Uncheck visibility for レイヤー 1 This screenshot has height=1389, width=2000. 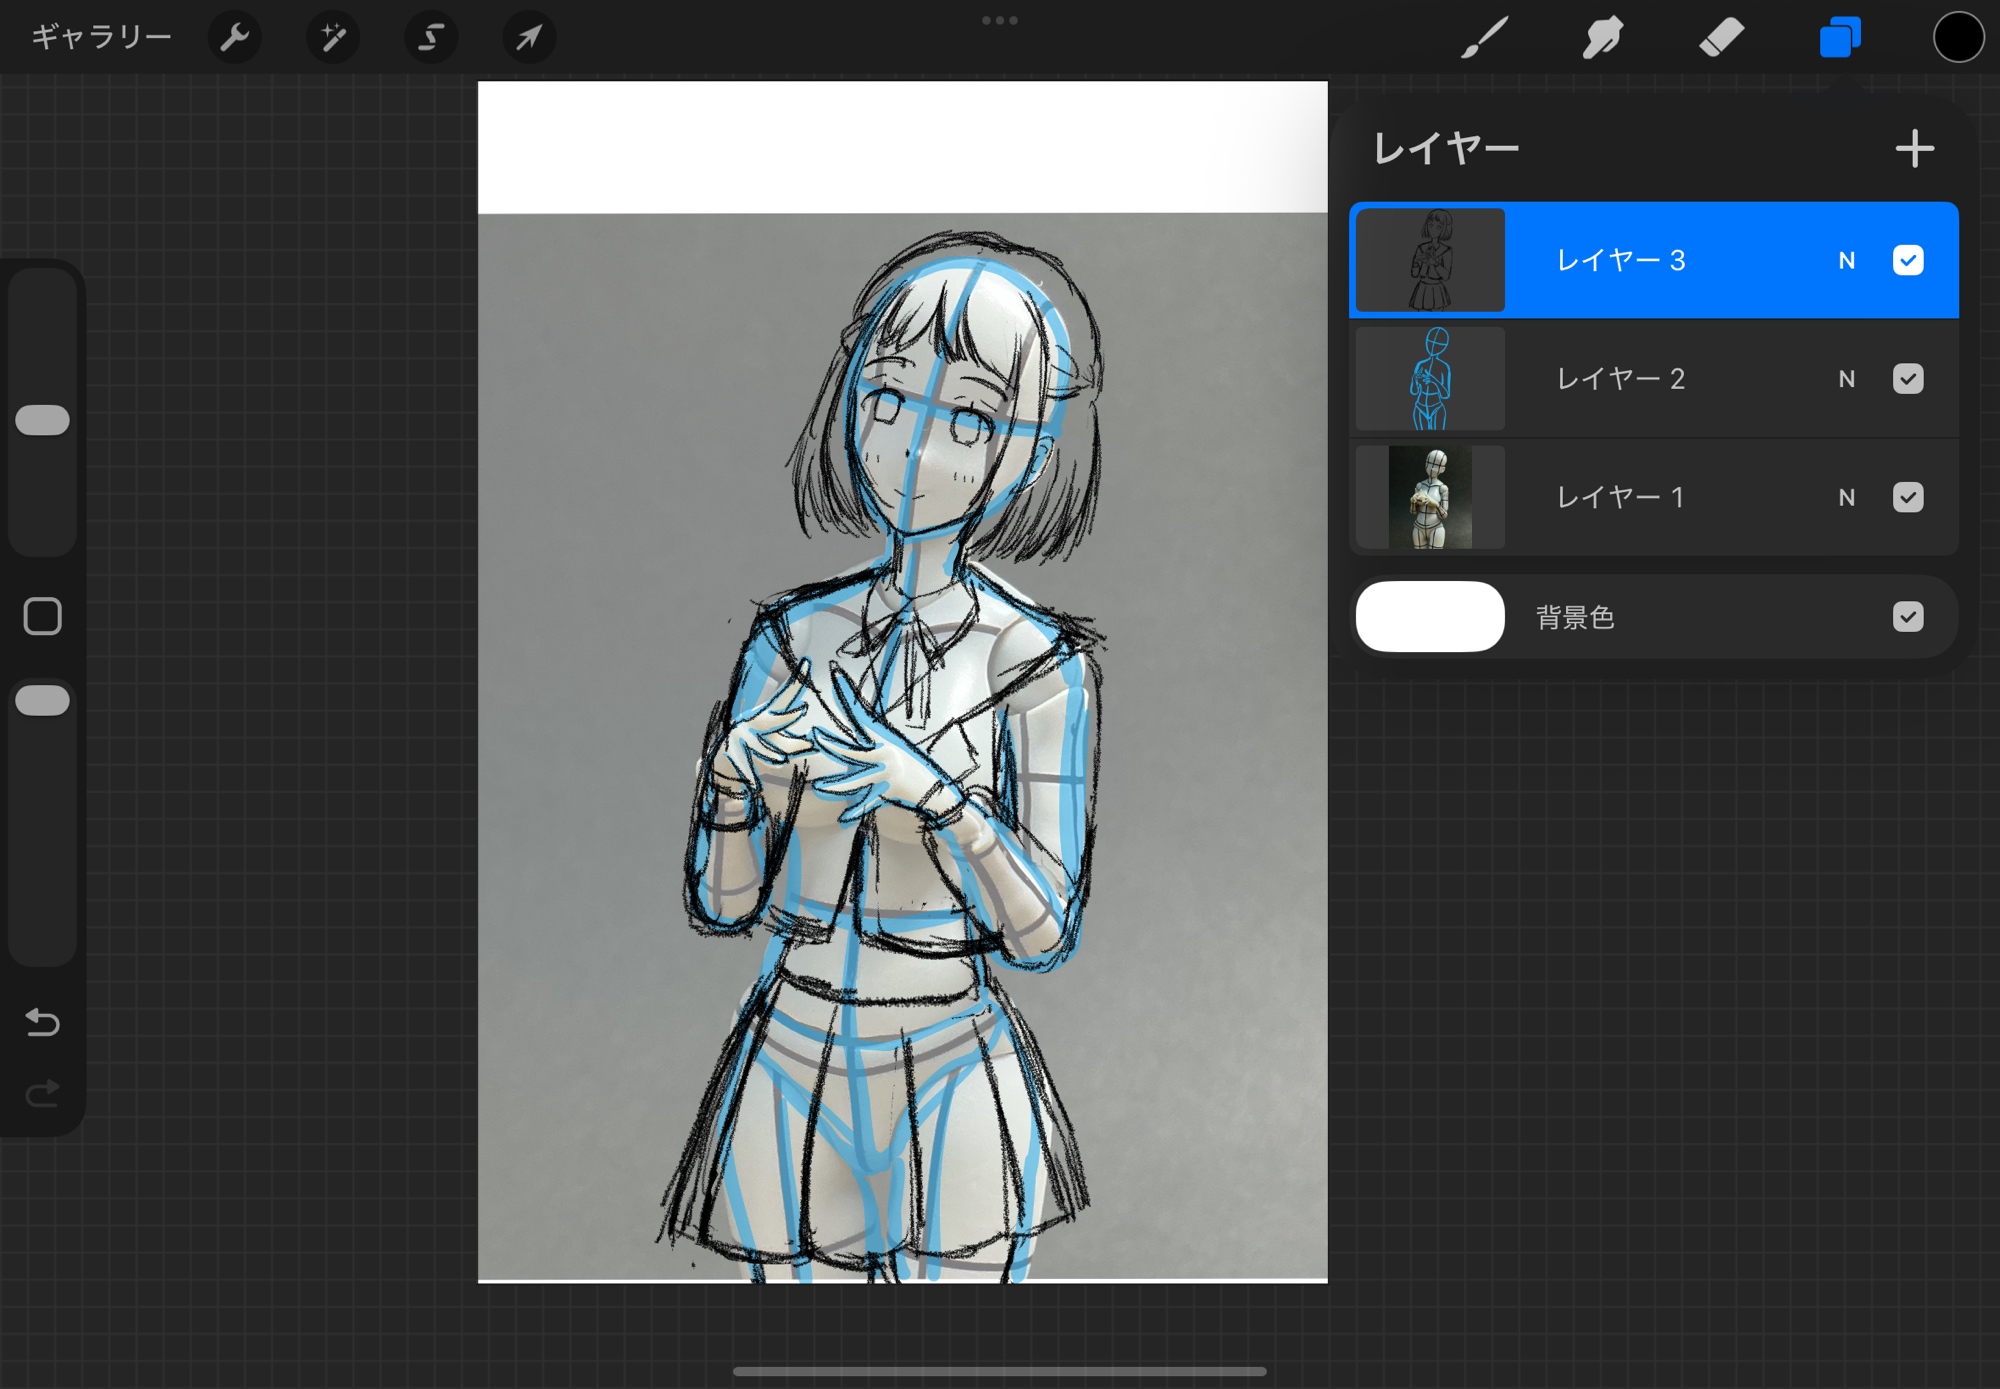click(1907, 497)
